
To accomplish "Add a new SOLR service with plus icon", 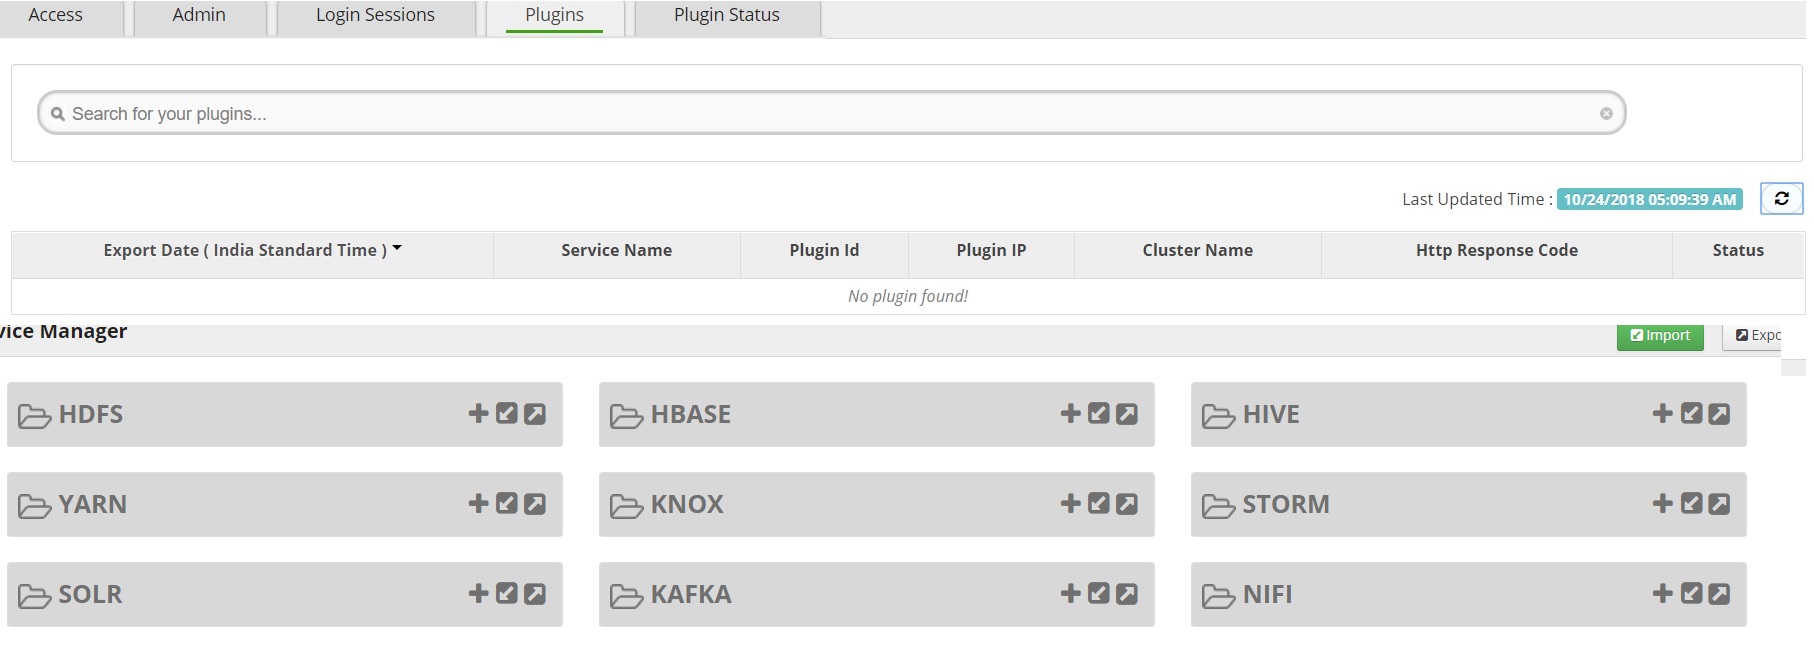I will tap(479, 594).
